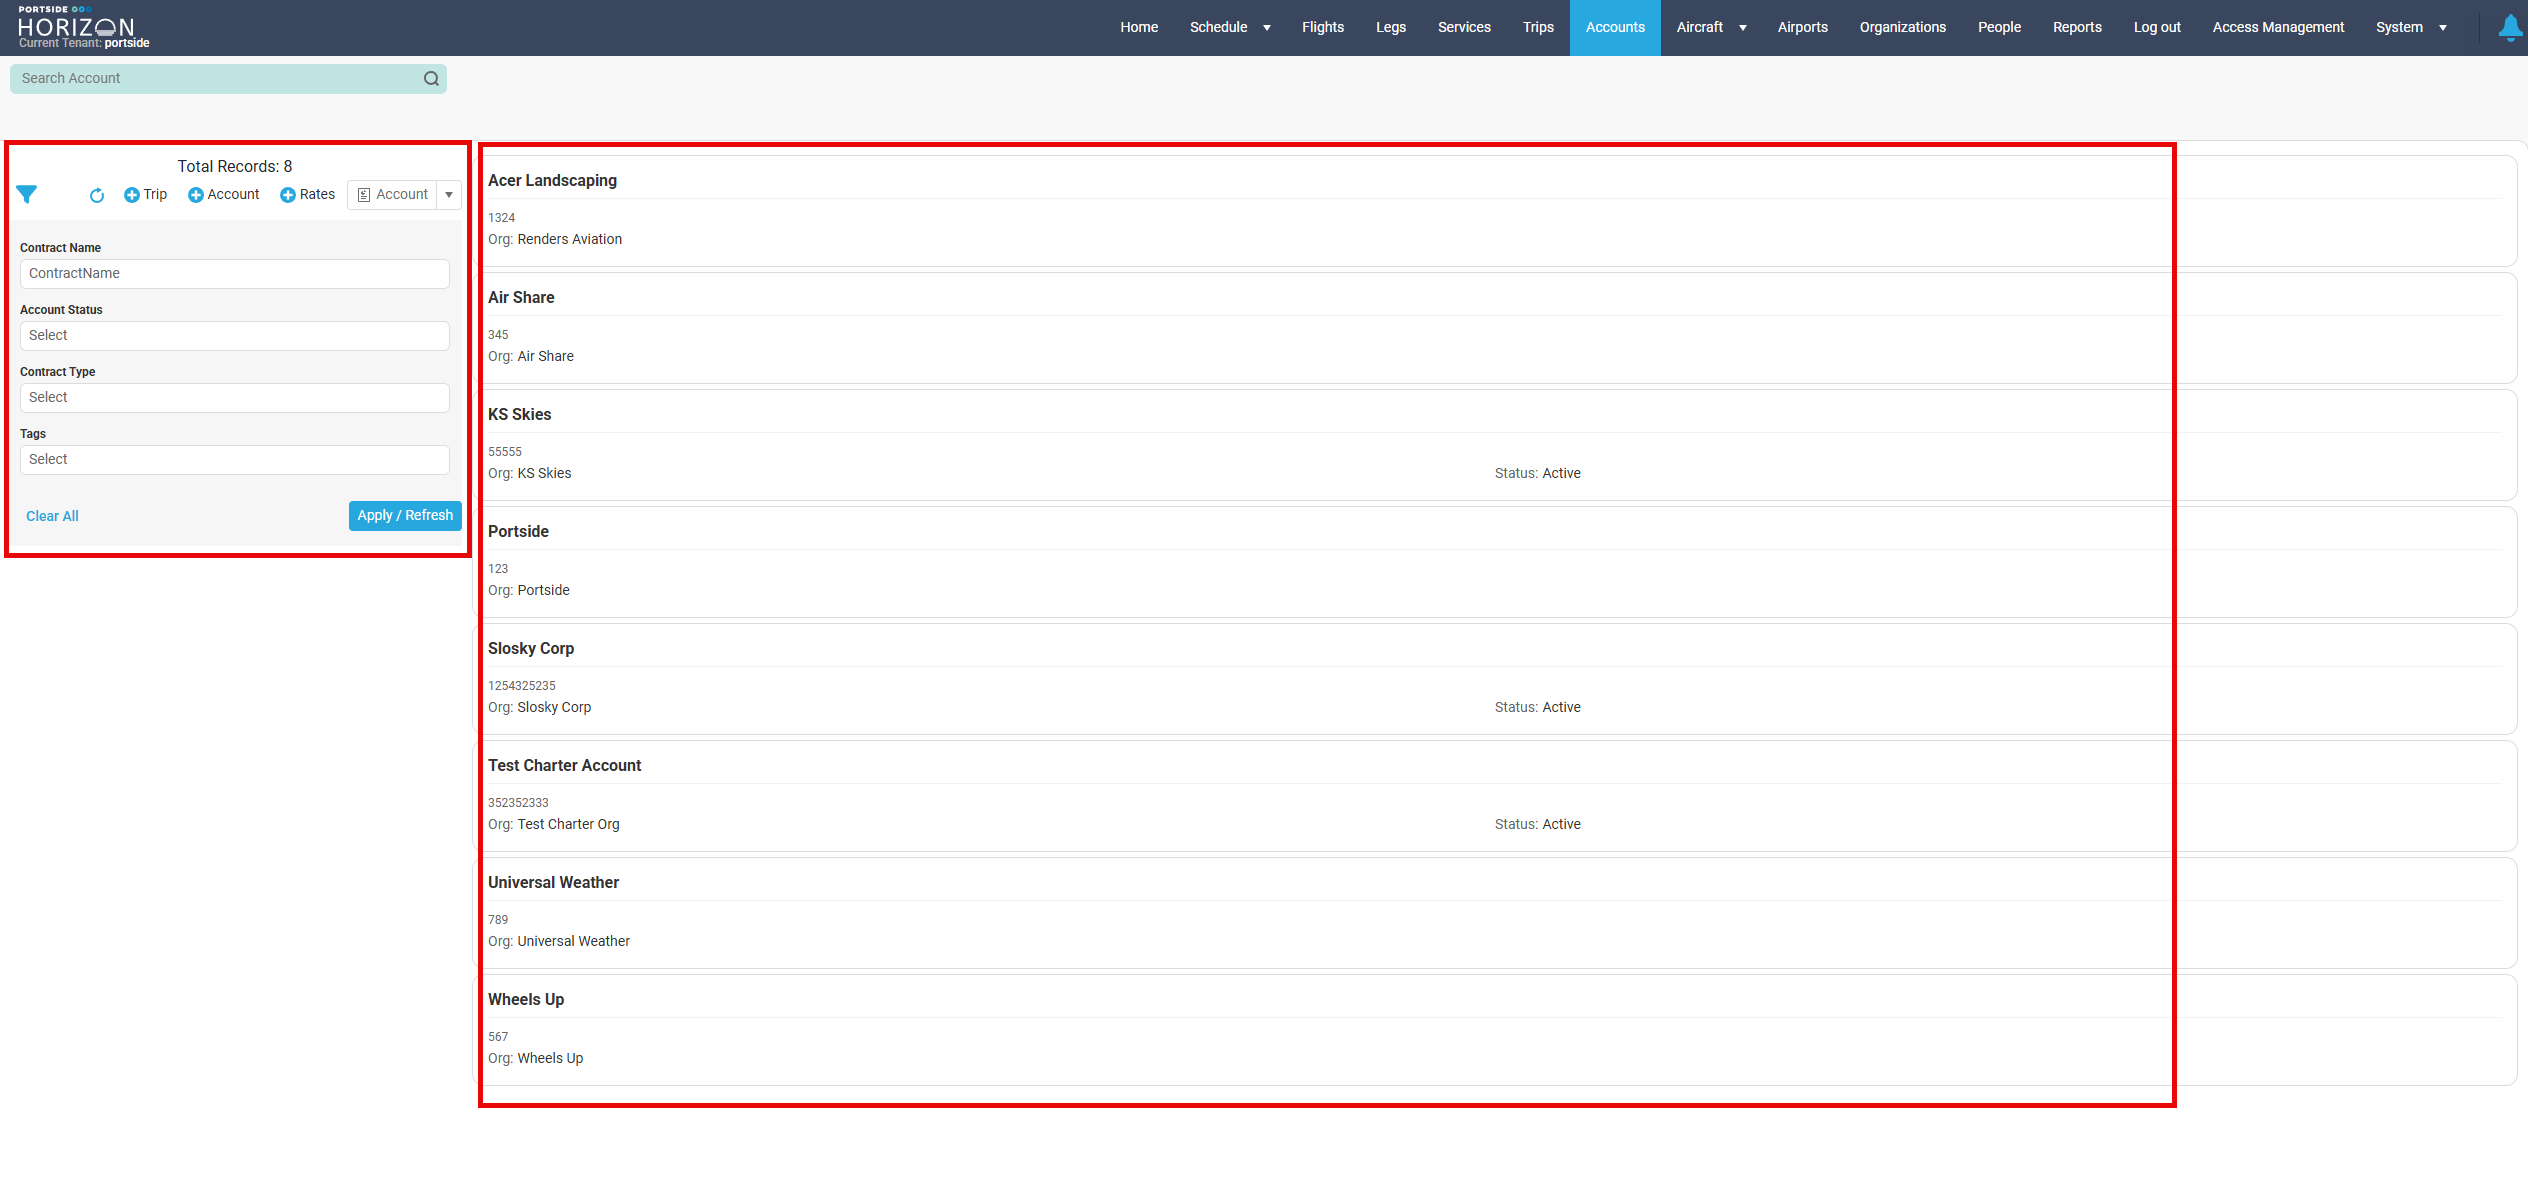
Task: Click the Clear All link
Action: pyautogui.click(x=52, y=517)
